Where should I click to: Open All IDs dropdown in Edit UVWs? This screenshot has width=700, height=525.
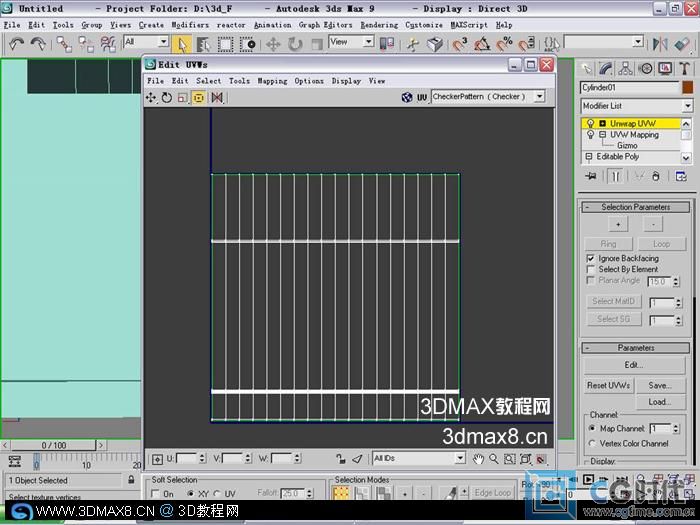(419, 458)
